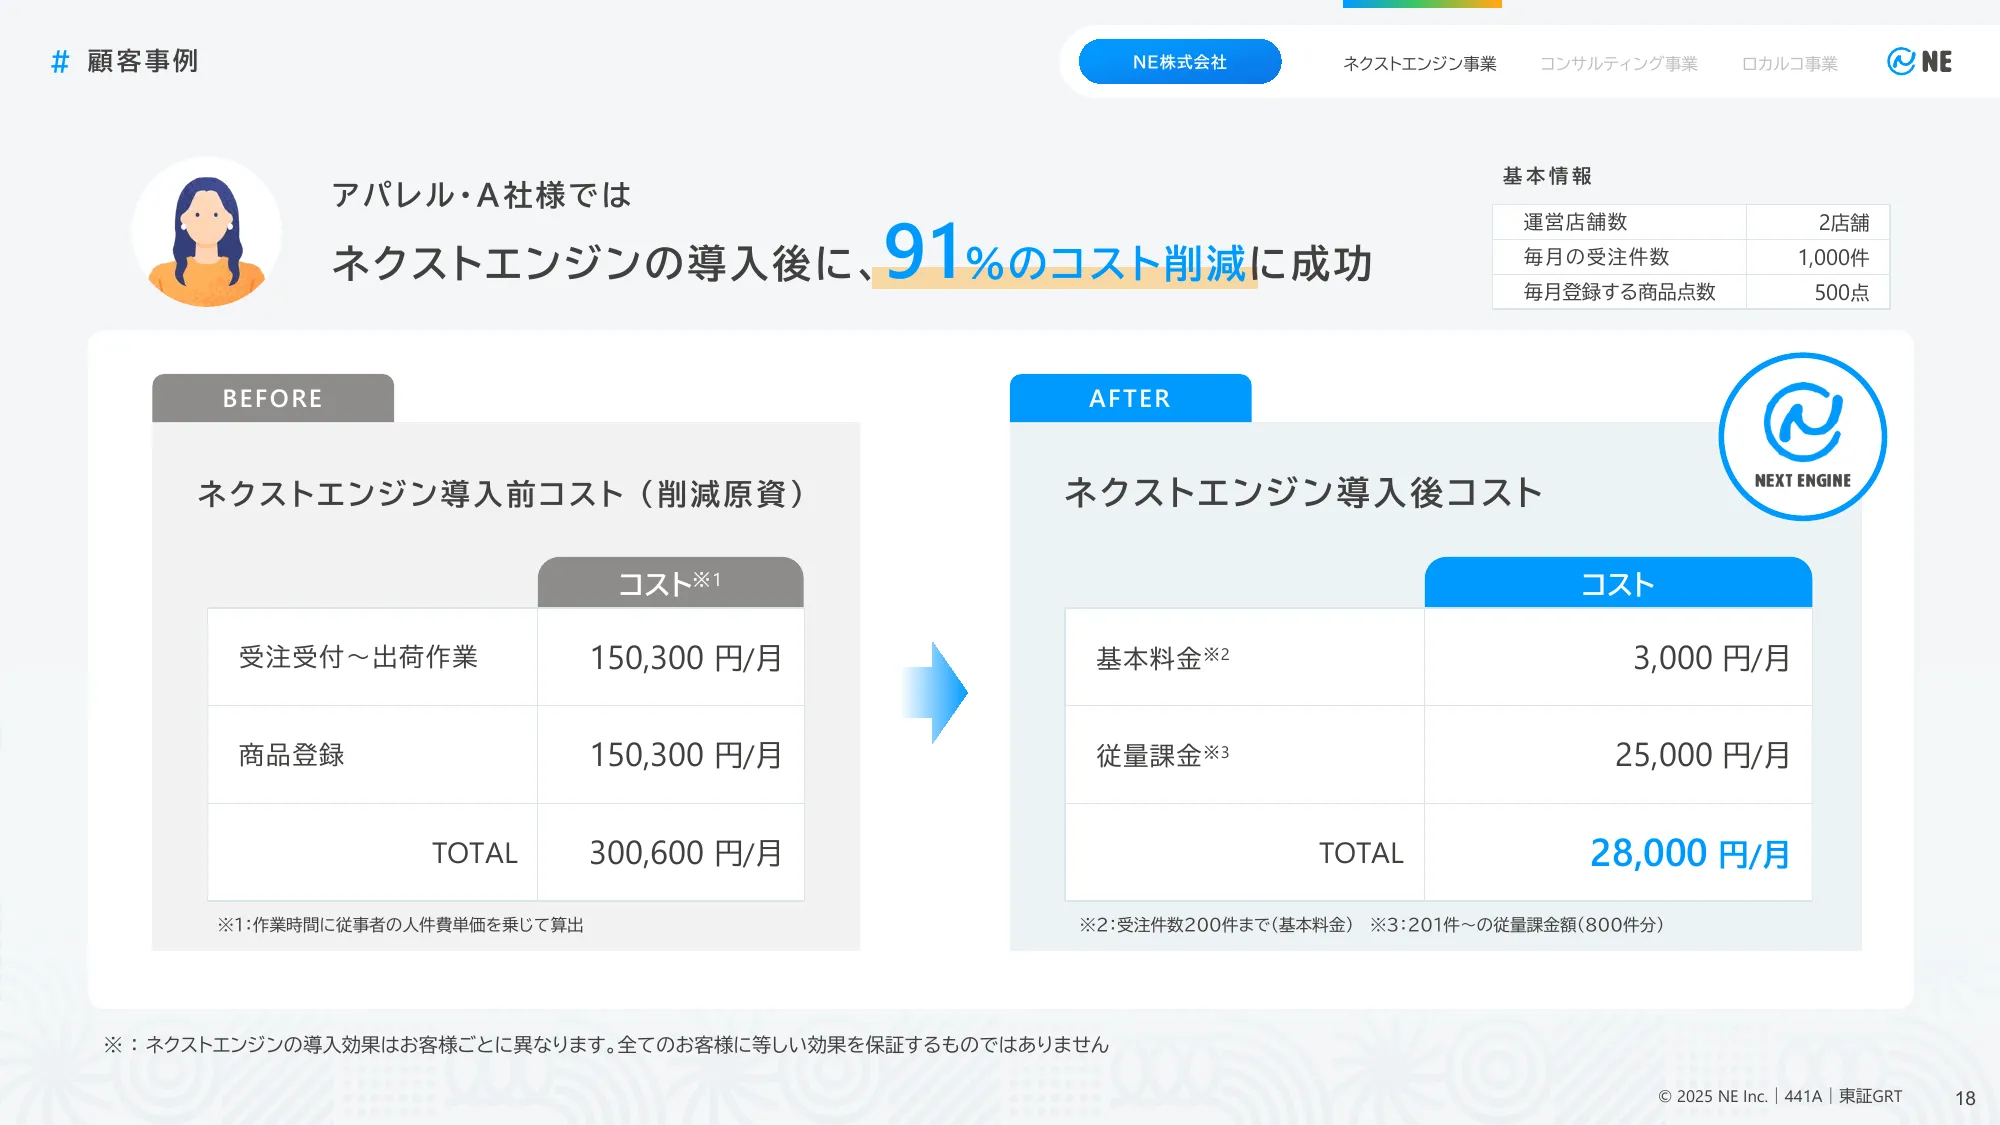Click the TOTAL value 28,000 円/月
Viewport: 2000px width, 1125px height.
click(x=1691, y=853)
